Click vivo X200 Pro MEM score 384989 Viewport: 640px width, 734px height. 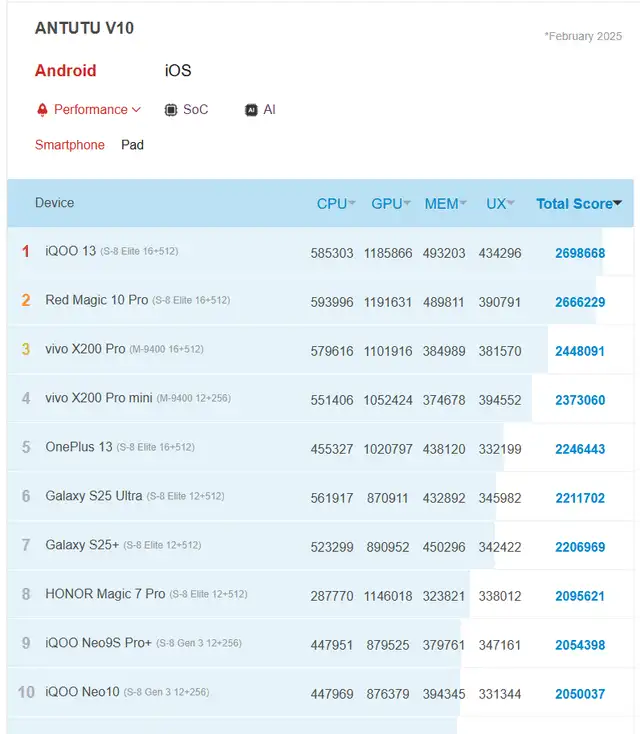(x=444, y=351)
